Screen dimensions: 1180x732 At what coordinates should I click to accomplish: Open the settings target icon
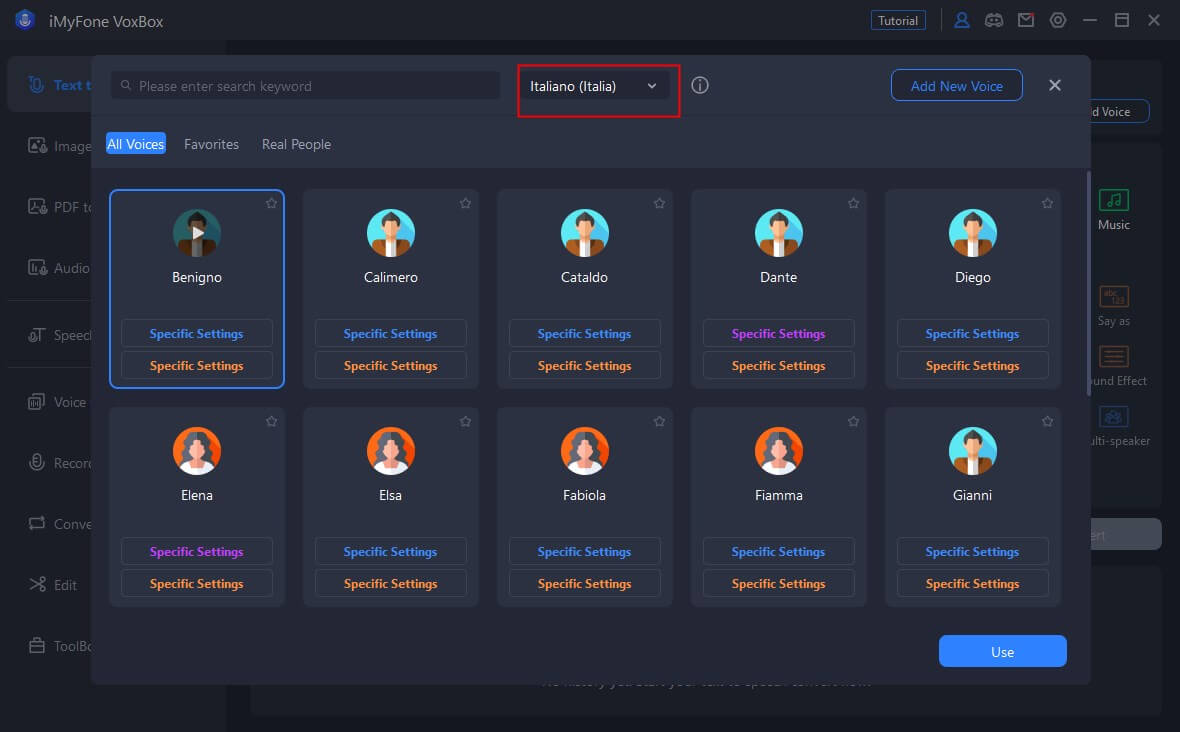pos(1058,20)
